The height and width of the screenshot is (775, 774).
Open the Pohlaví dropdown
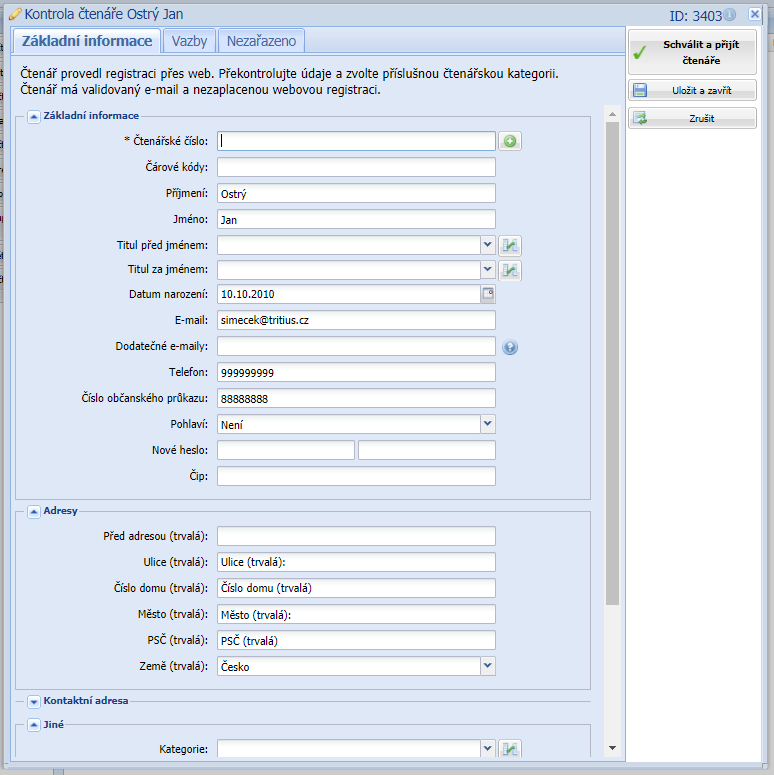click(487, 424)
